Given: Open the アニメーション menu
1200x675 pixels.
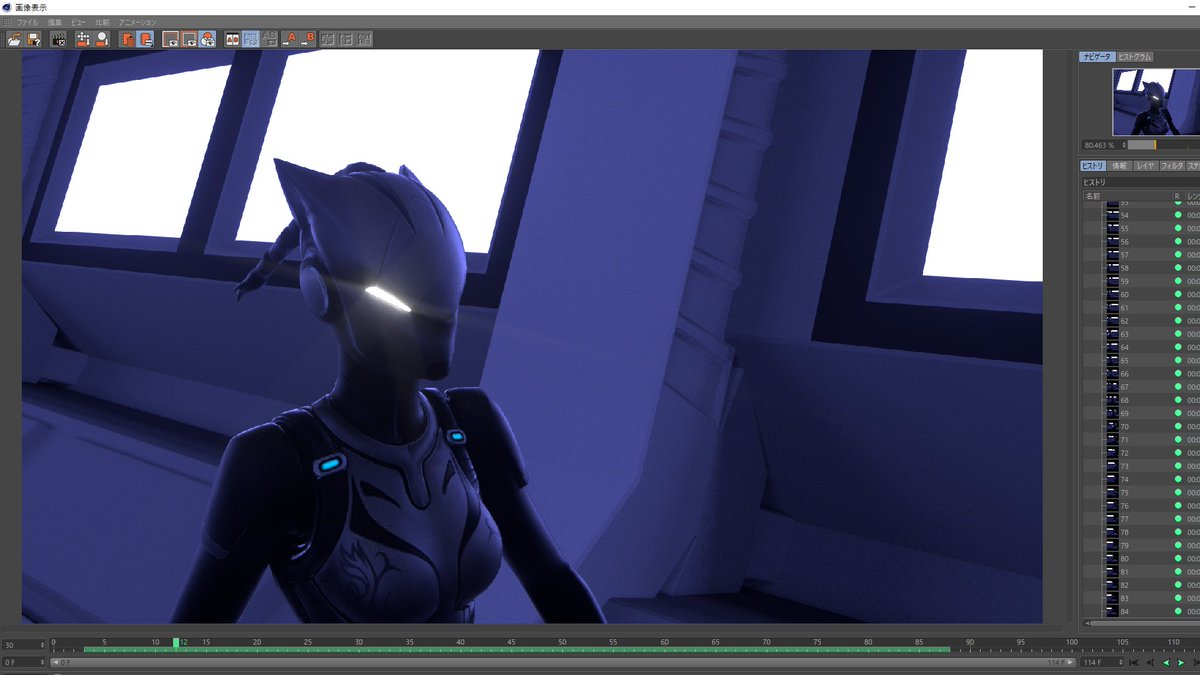Looking at the screenshot, I should (137, 22).
